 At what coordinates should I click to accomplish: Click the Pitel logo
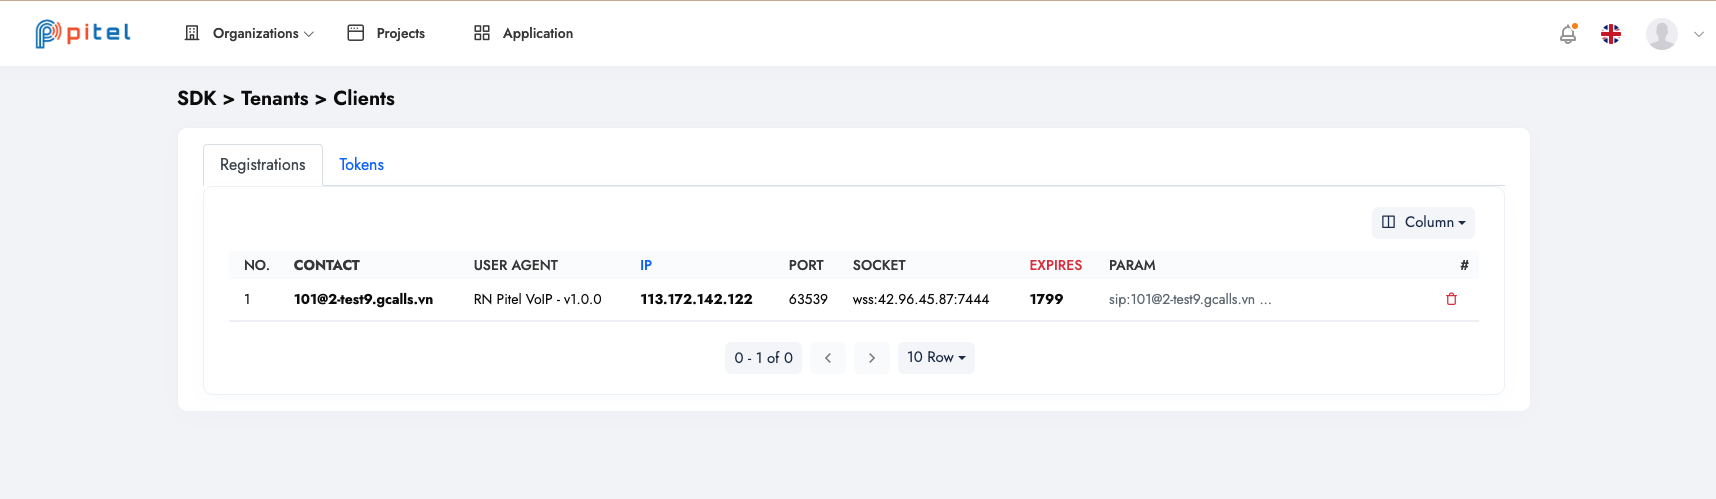(x=83, y=33)
